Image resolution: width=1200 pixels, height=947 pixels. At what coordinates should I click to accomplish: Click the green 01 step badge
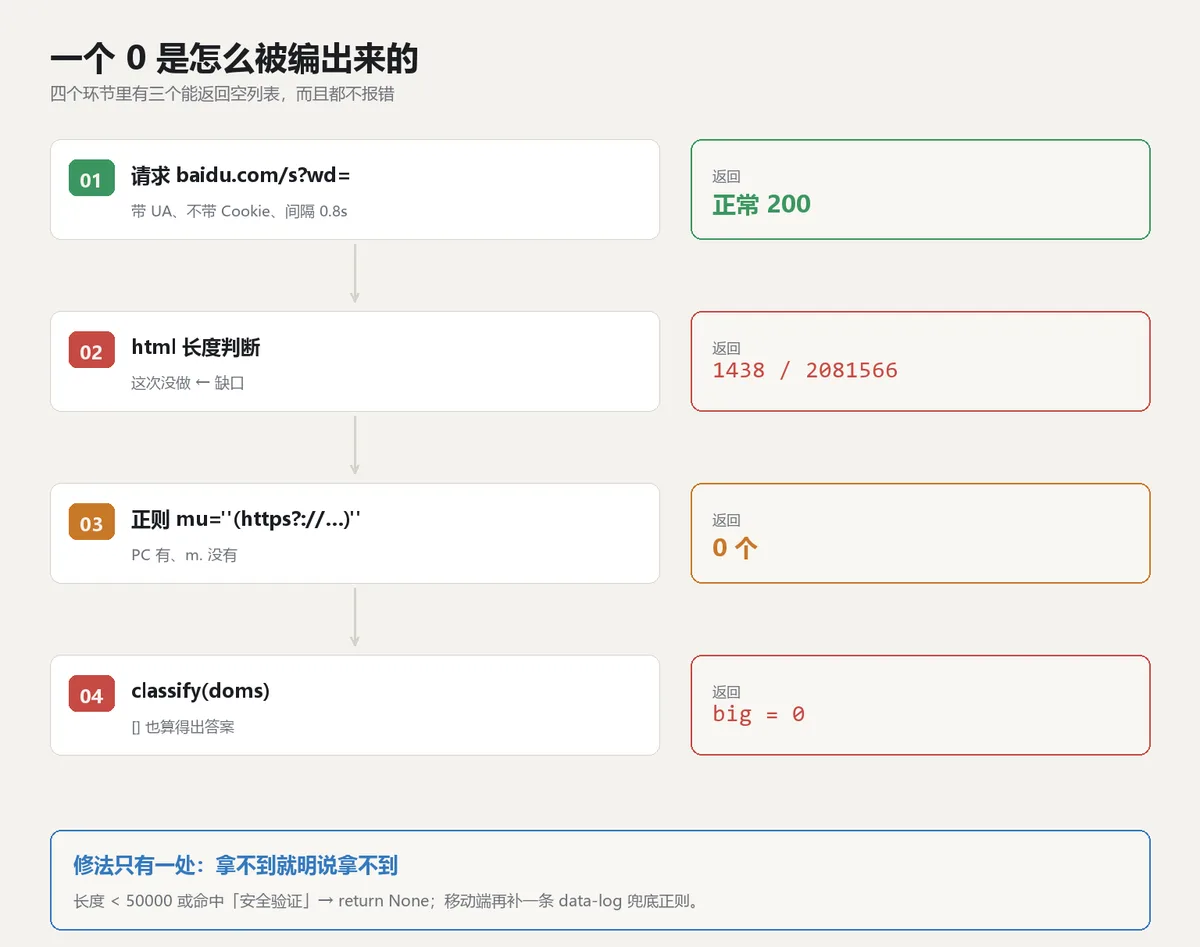point(91,179)
